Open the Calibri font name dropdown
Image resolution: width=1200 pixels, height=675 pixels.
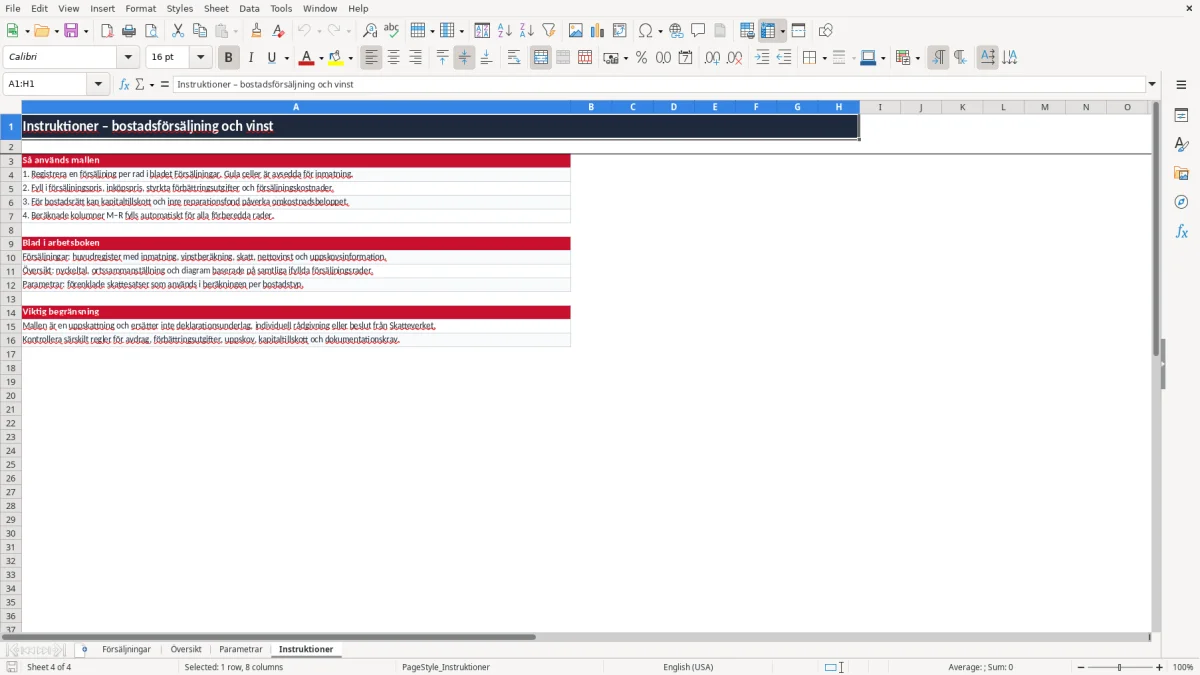tap(128, 58)
